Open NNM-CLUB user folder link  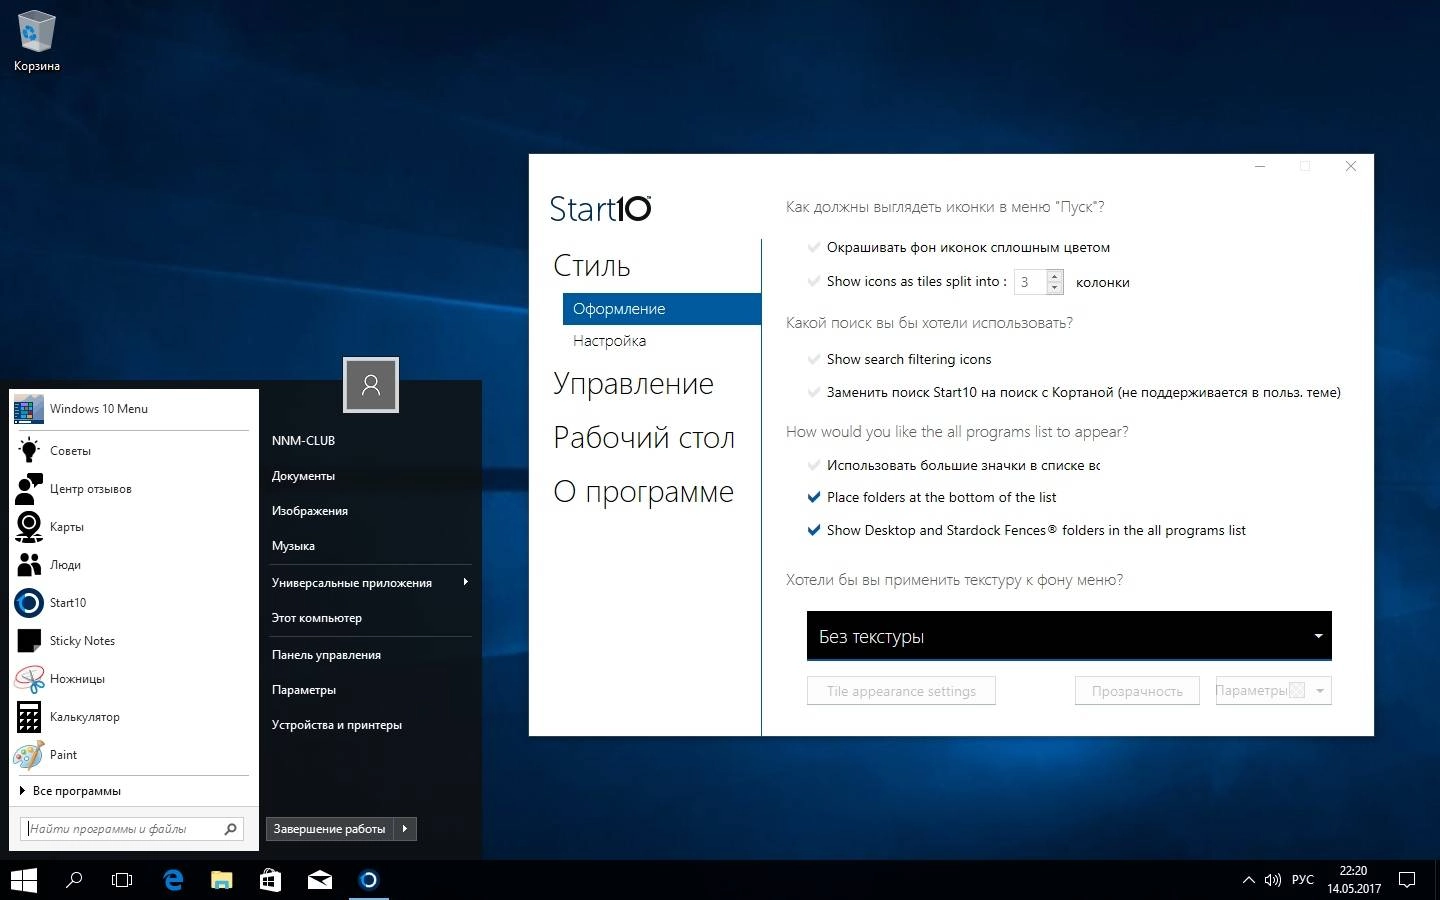303,441
